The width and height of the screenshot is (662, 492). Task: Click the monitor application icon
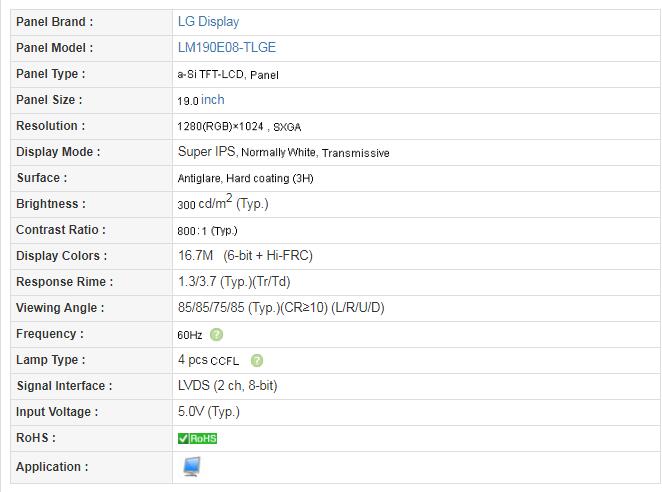click(192, 466)
